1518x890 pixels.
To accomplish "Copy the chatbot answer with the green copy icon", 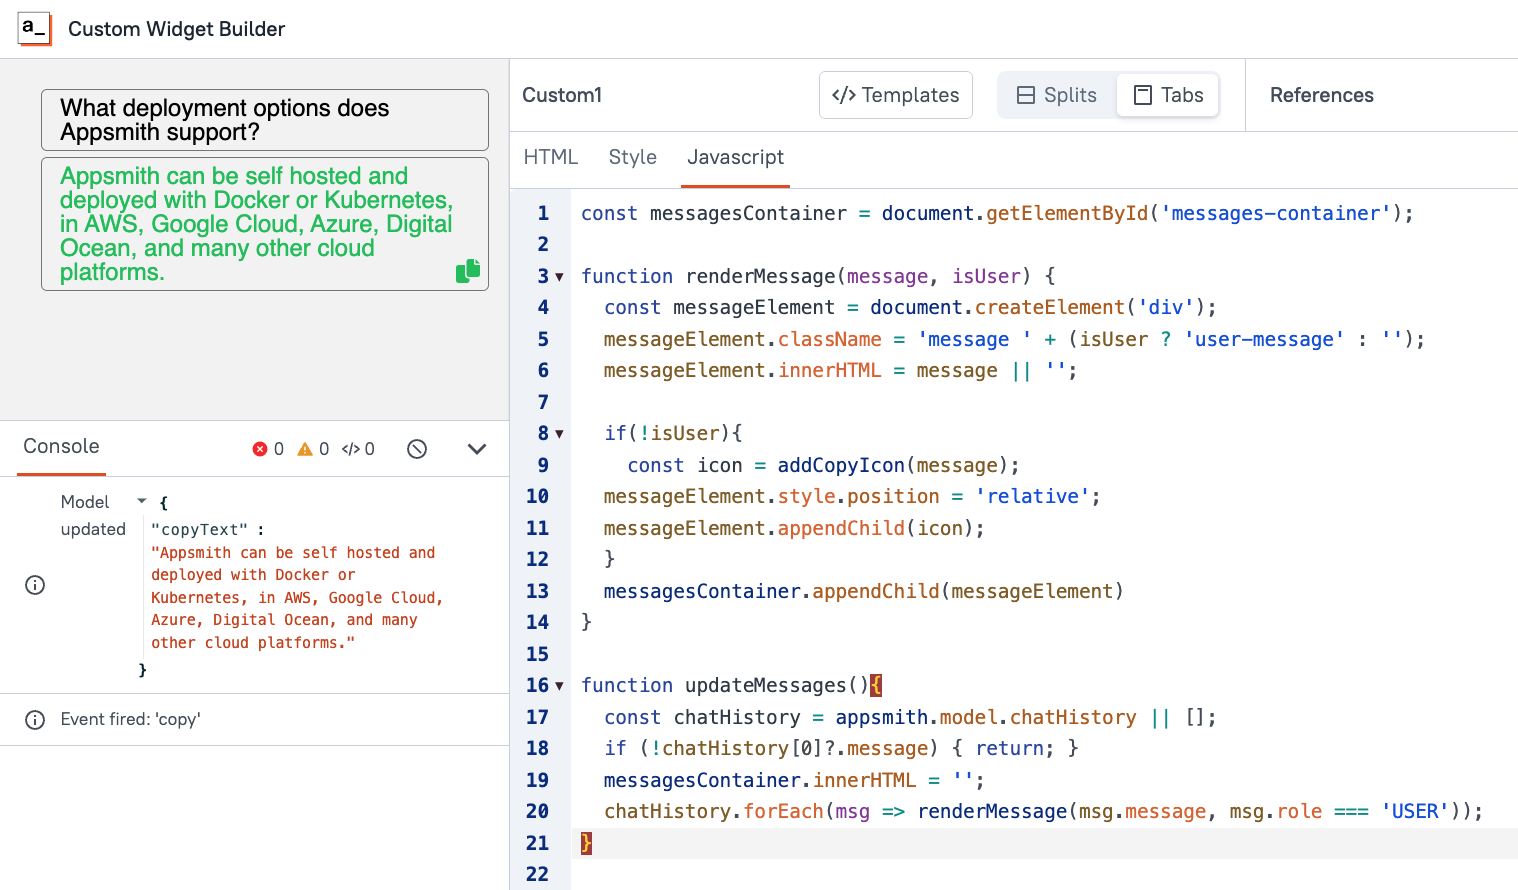I will [x=467, y=270].
